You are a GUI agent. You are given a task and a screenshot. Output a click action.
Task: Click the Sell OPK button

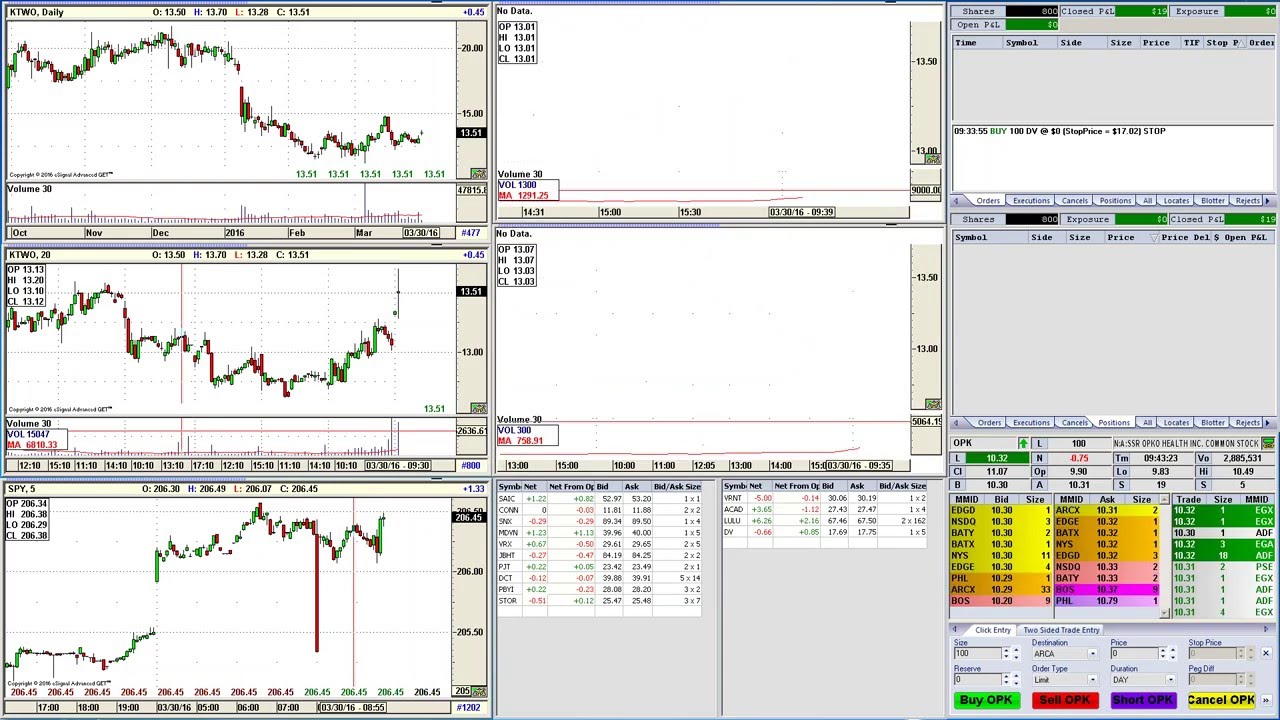1065,700
